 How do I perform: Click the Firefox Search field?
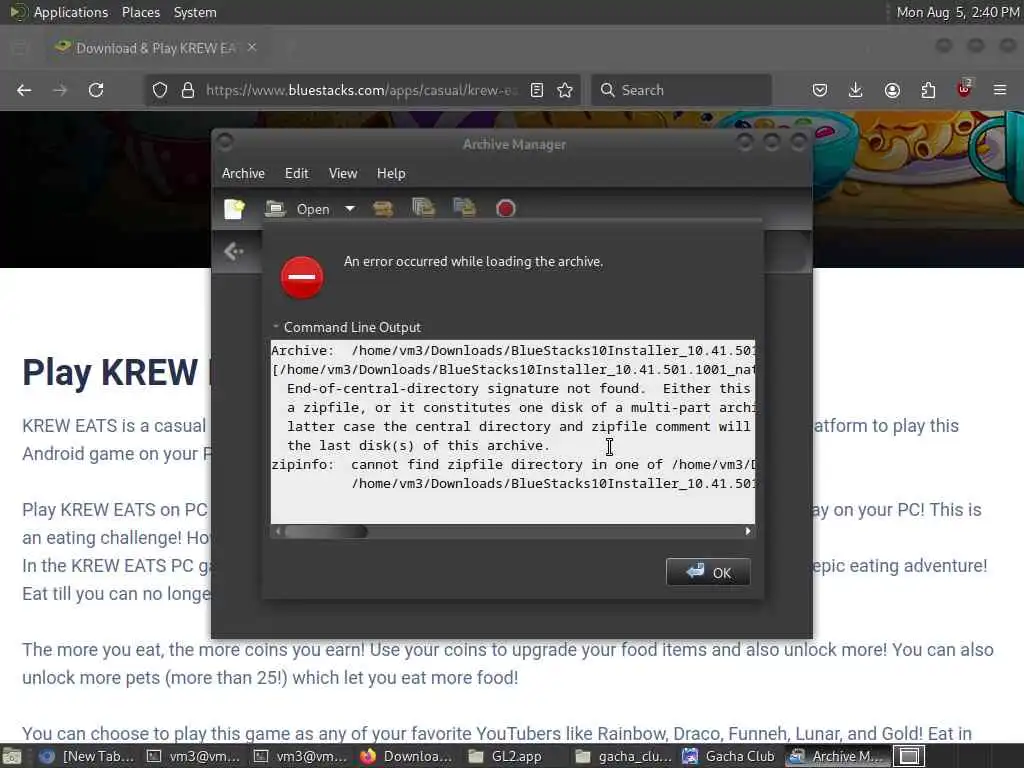coord(681,90)
